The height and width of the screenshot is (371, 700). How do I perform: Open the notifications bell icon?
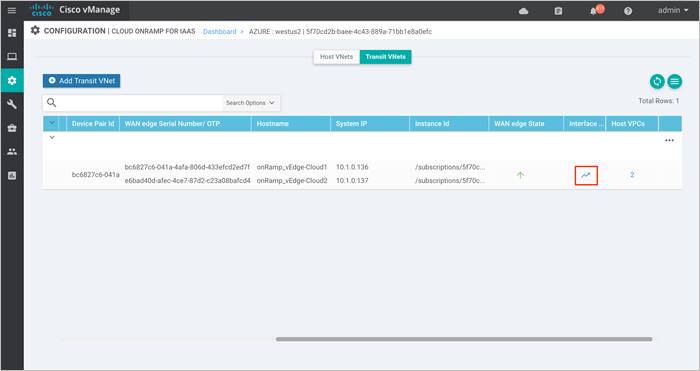593,11
